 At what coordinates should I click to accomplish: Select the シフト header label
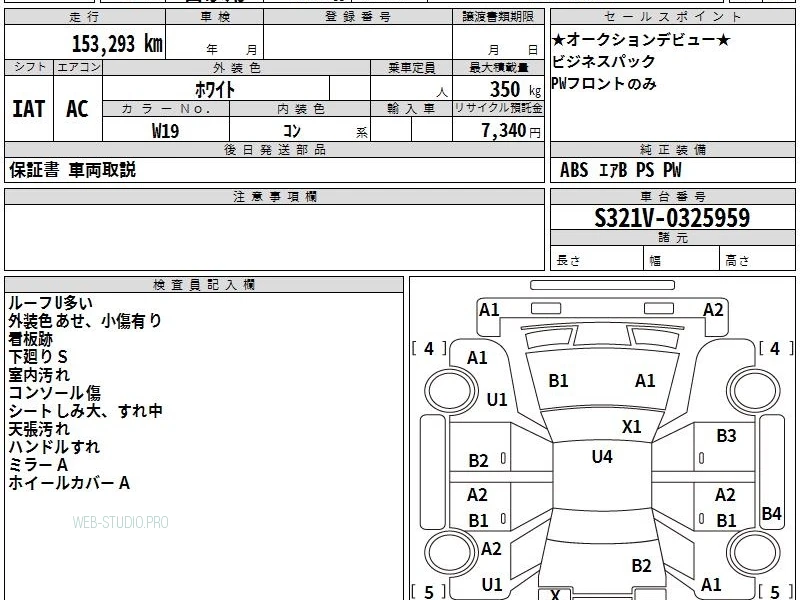tap(30, 67)
